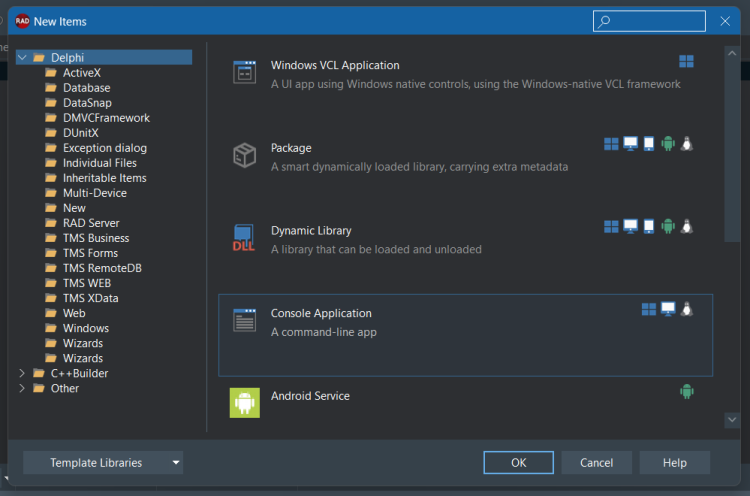Select the TMS XData category
Image resolution: width=750 pixels, height=496 pixels.
[90, 298]
